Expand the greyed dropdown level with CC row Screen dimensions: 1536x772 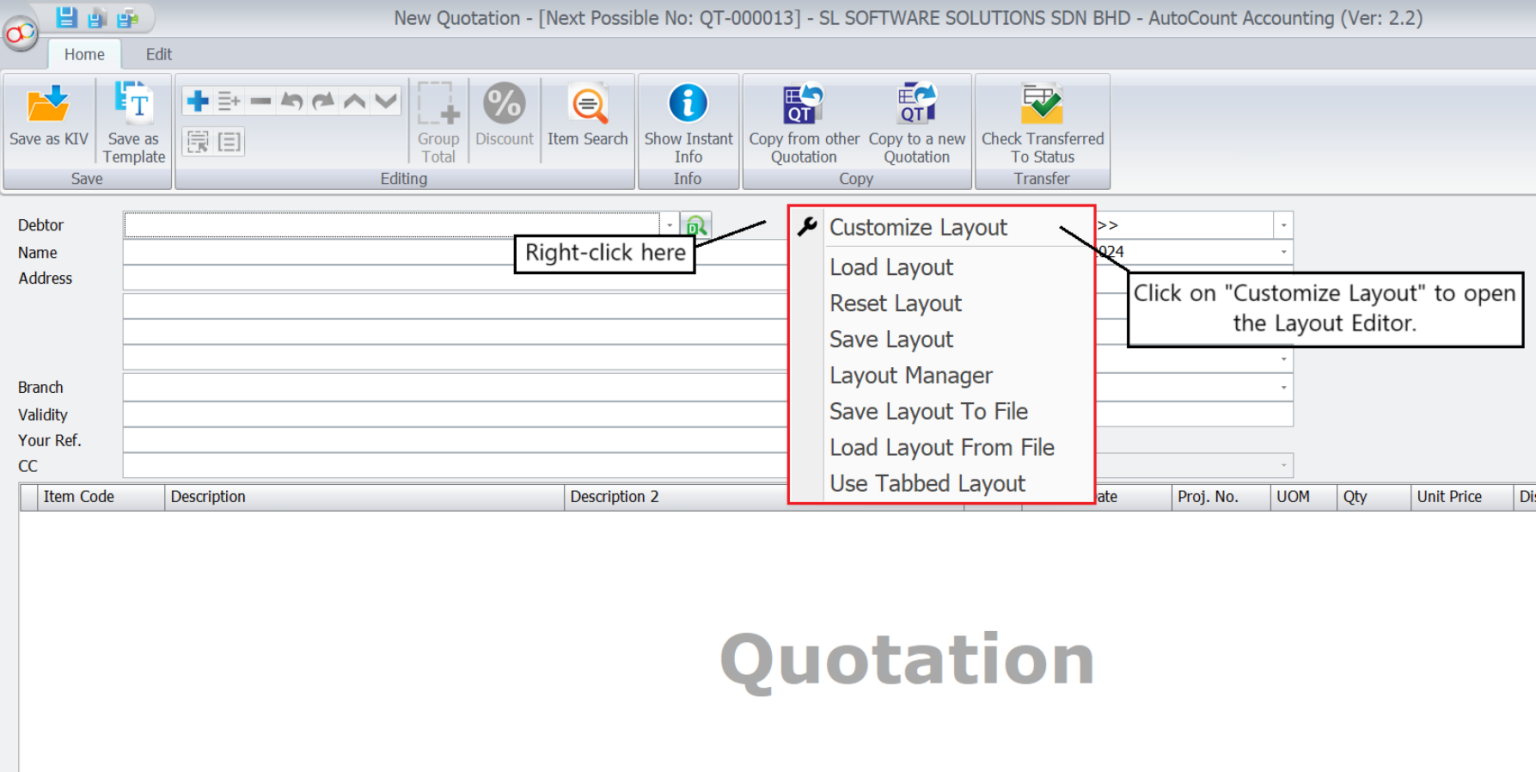tap(1284, 465)
